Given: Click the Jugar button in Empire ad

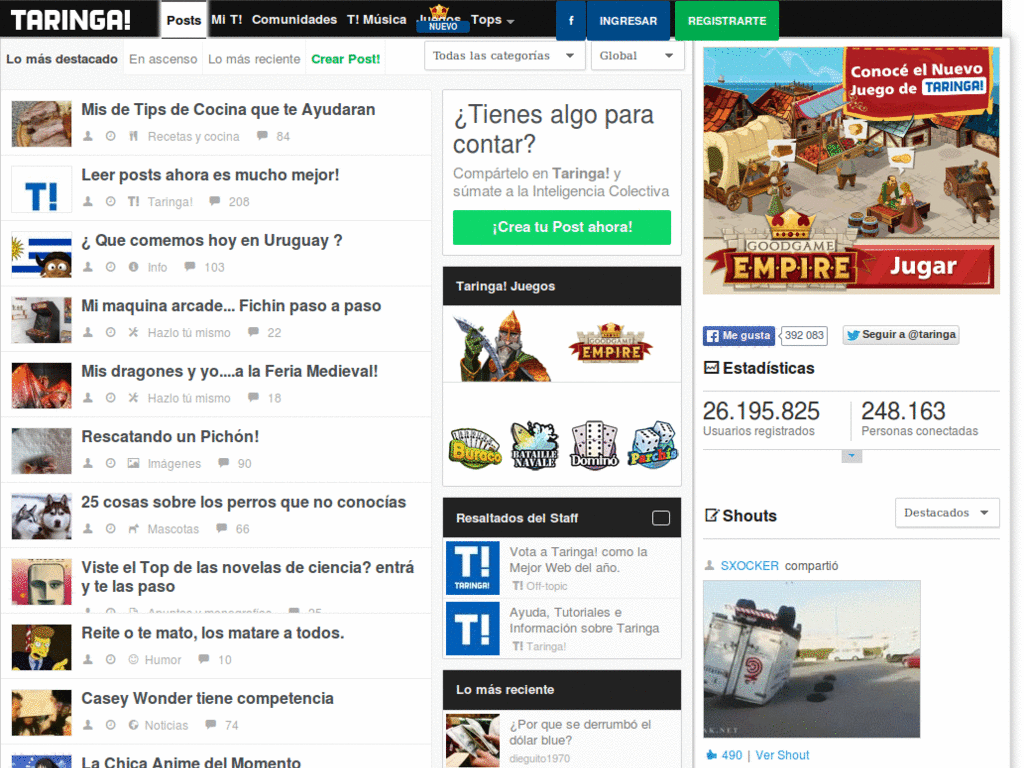Looking at the screenshot, I should point(923,266).
